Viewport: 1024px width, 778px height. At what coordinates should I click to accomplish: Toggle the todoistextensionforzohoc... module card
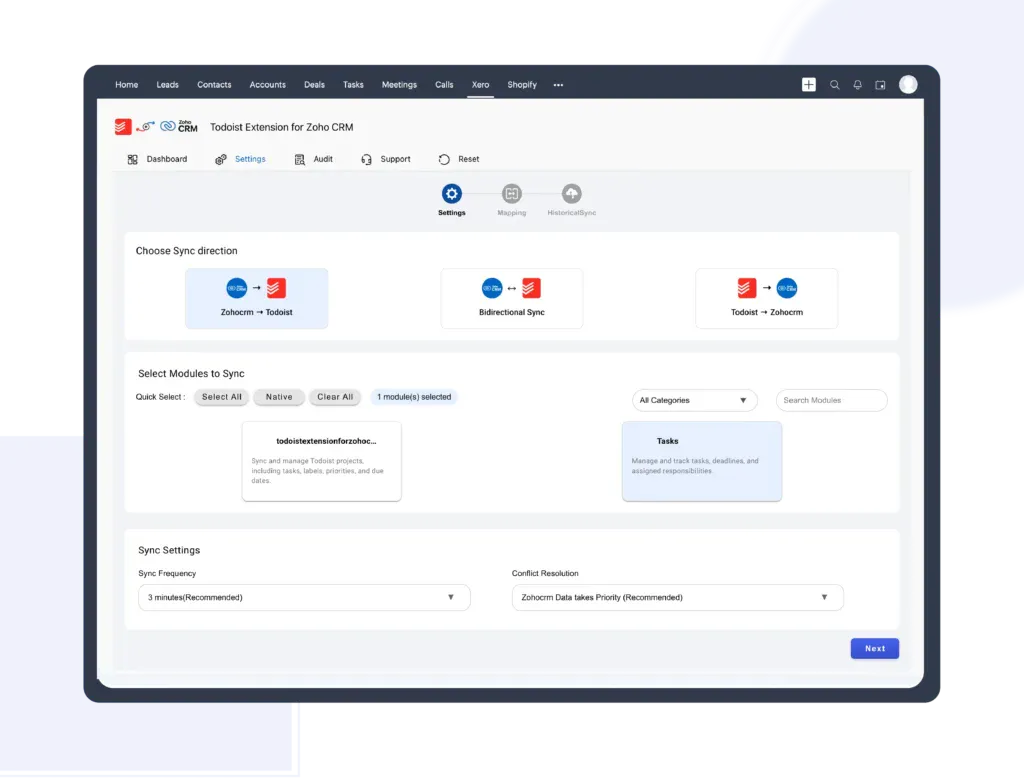click(321, 461)
